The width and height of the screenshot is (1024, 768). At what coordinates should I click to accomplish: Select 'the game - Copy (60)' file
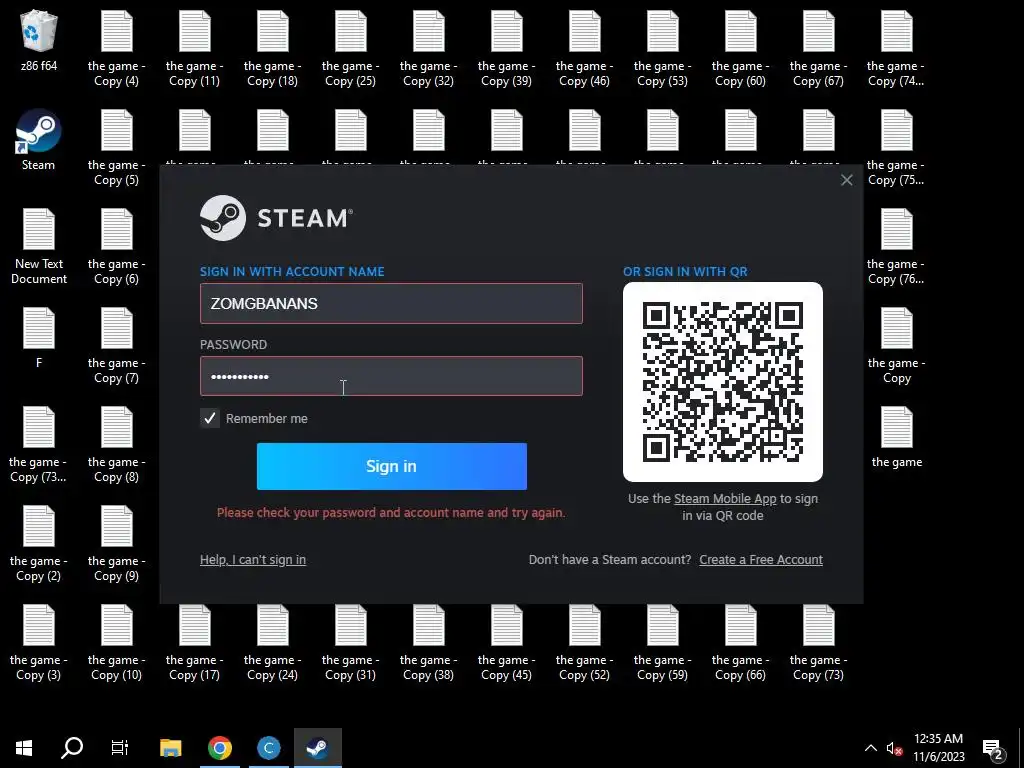(740, 48)
